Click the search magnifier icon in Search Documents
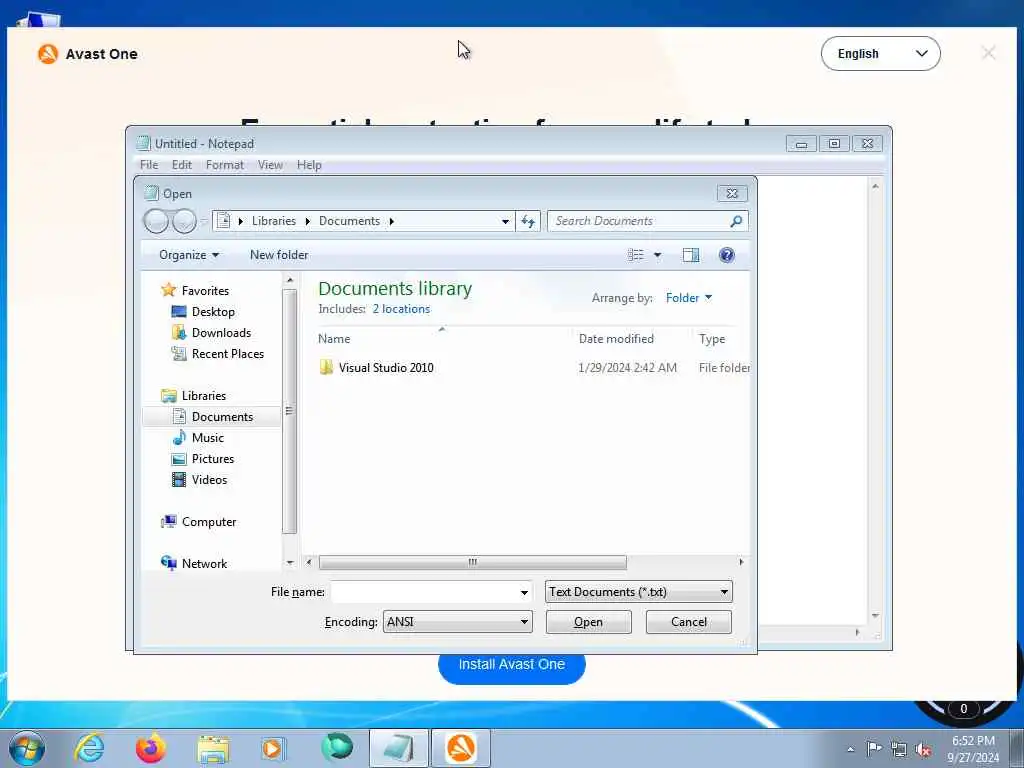 (736, 221)
